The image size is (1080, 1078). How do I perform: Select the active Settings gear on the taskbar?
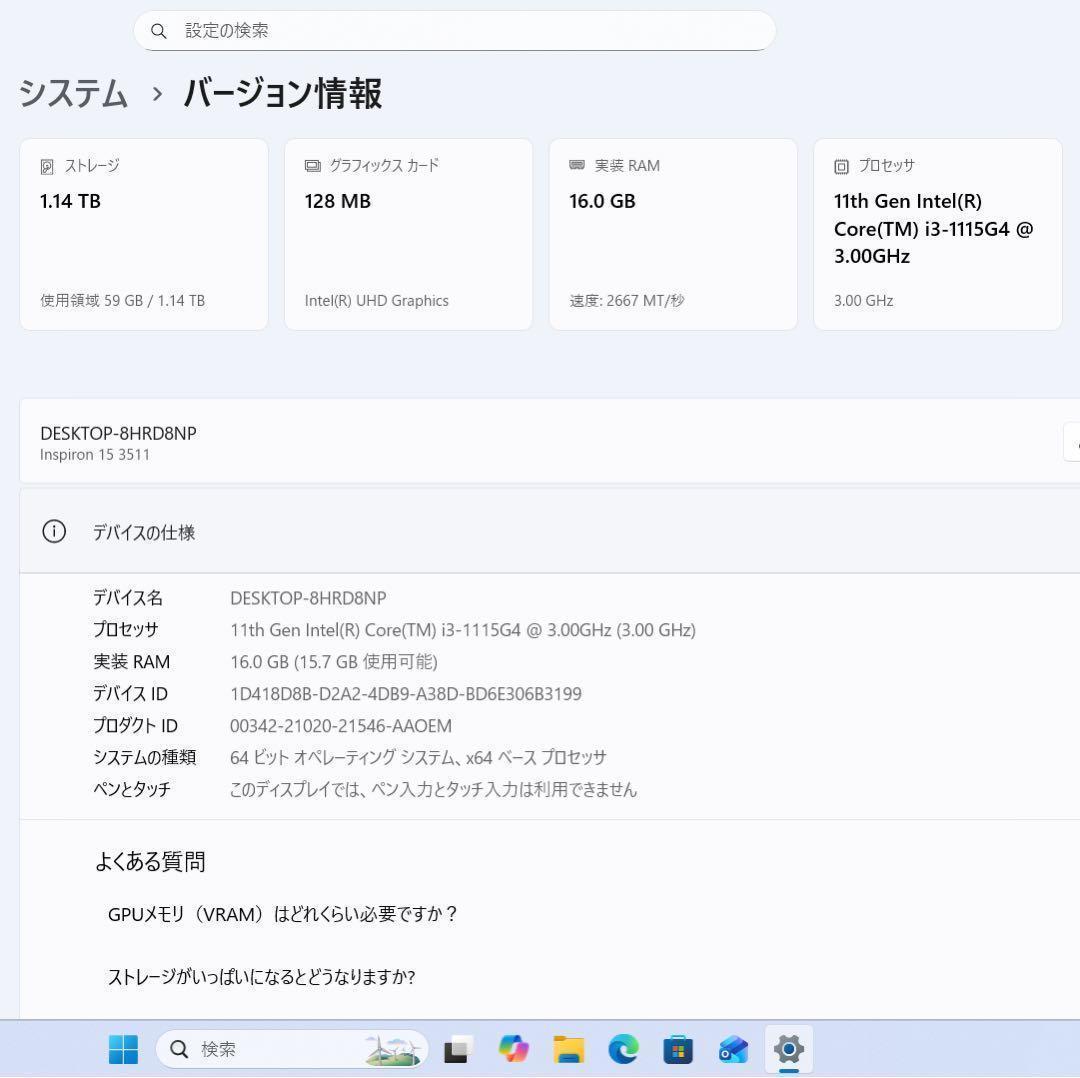tap(789, 1049)
